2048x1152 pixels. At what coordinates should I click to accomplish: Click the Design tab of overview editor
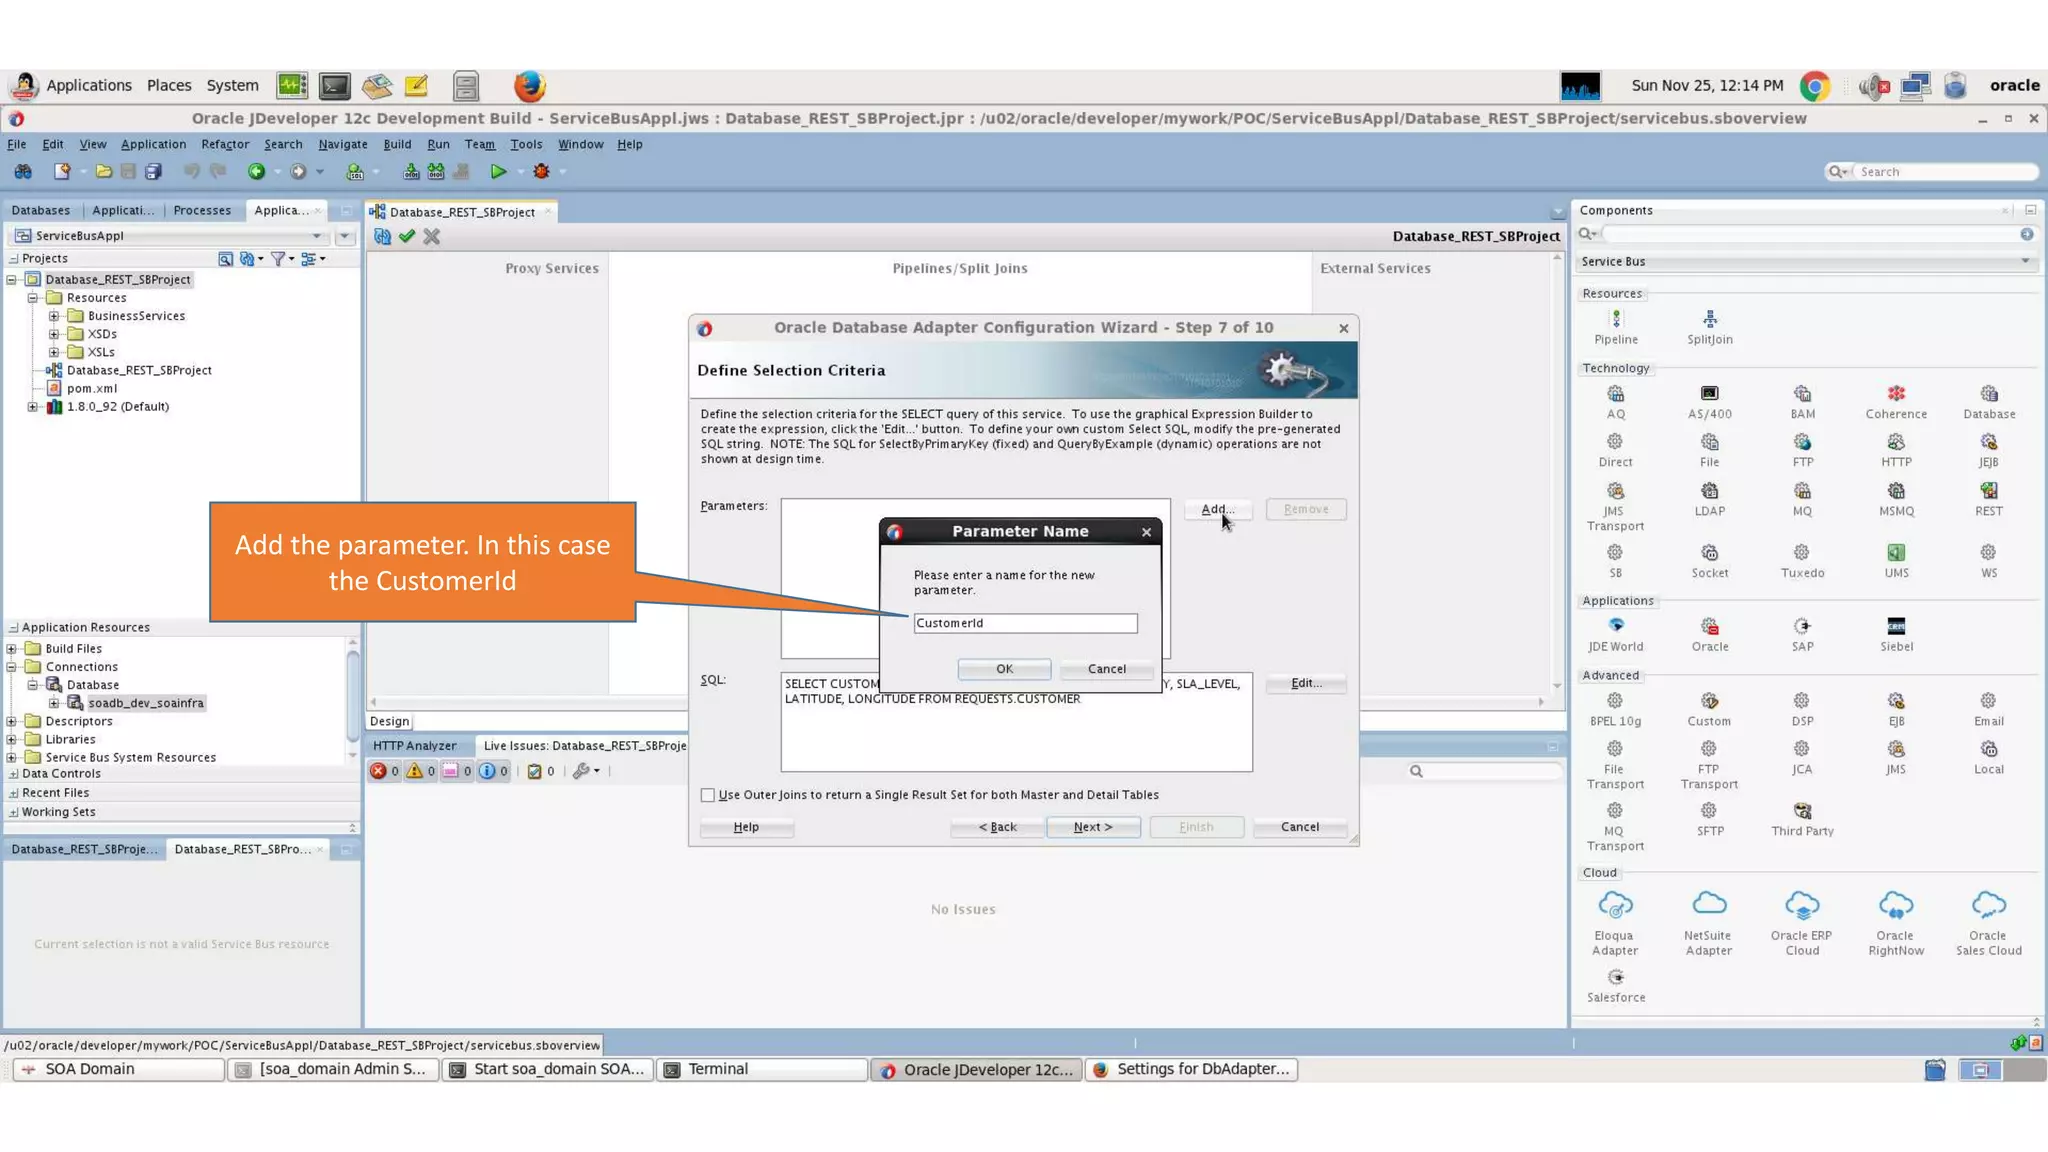tap(389, 722)
